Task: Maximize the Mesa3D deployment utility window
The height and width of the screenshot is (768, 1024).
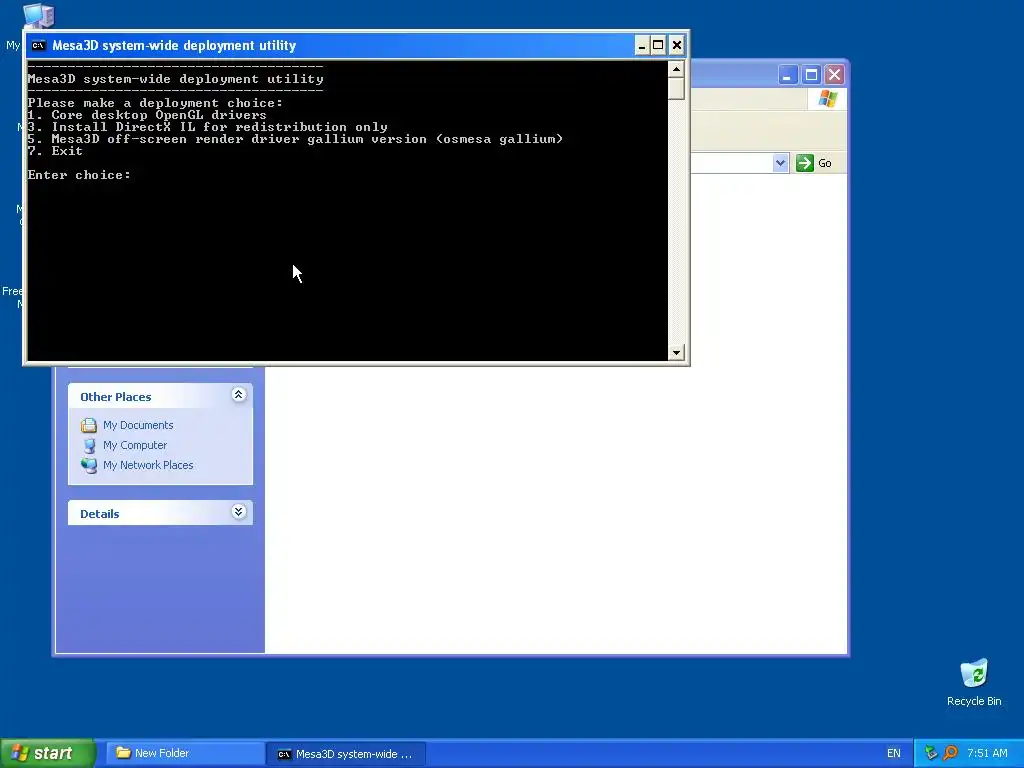Action: click(x=658, y=45)
